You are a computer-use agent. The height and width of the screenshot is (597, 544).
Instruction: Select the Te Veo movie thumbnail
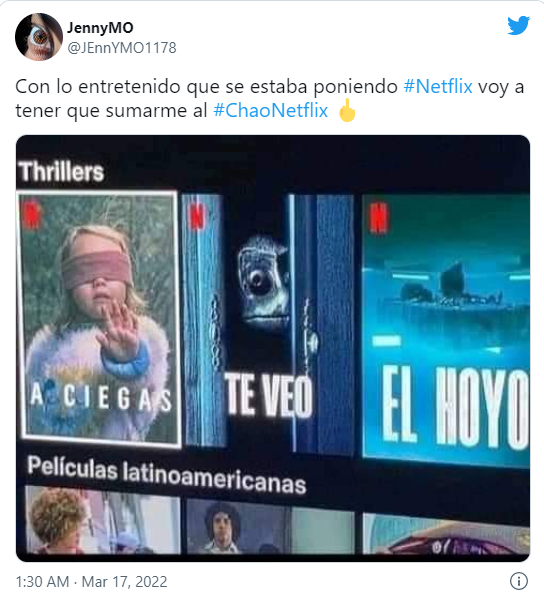[x=268, y=322]
